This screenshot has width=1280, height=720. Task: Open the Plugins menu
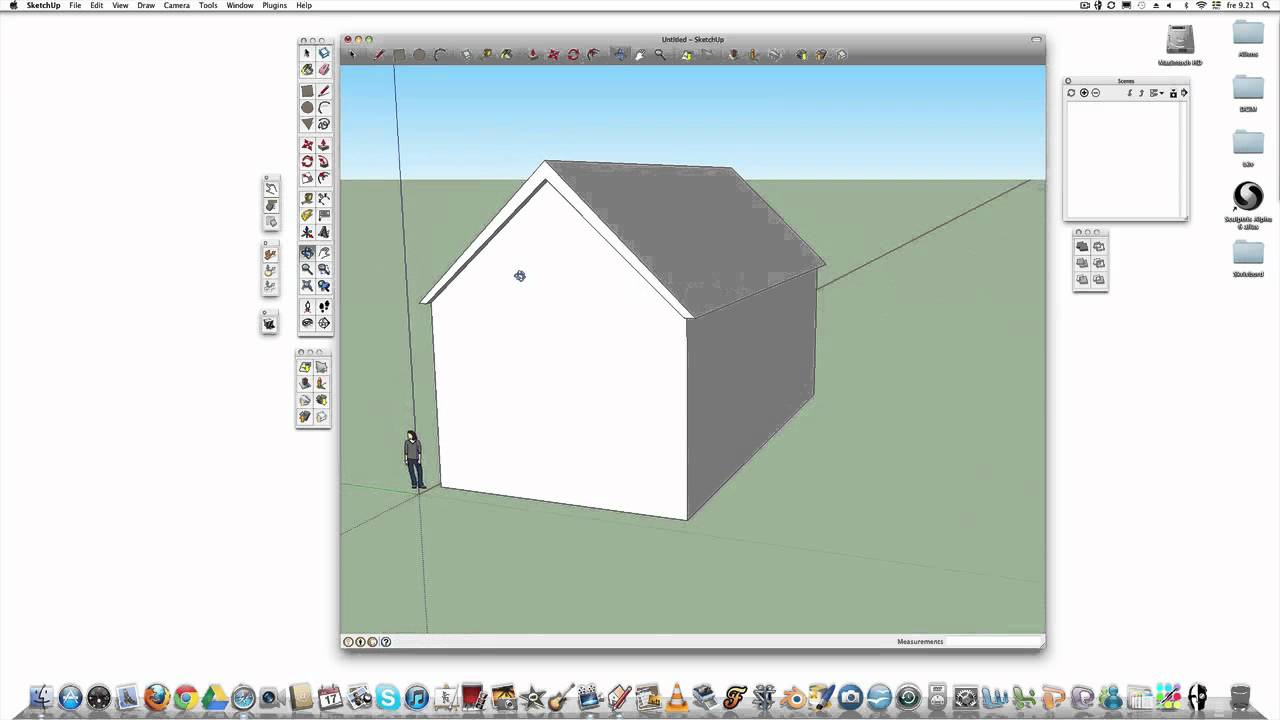click(x=274, y=5)
